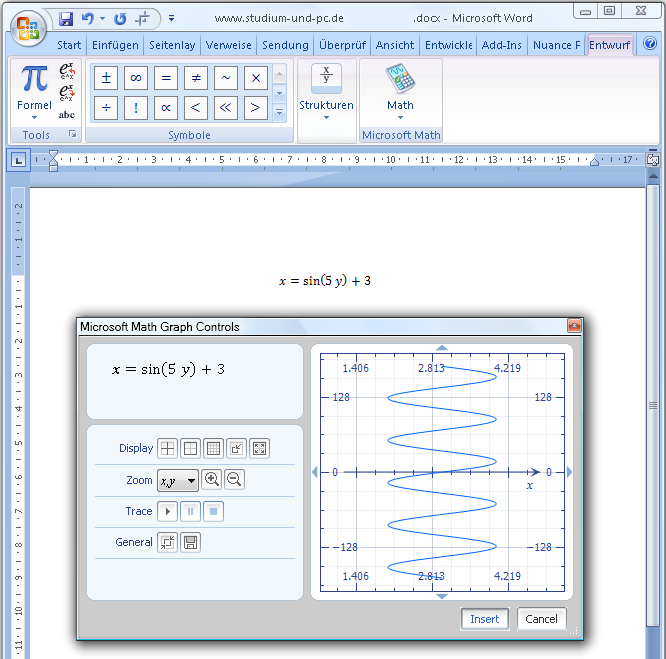
Task: Toggle axes display in Graph Controls
Action: click(x=167, y=448)
